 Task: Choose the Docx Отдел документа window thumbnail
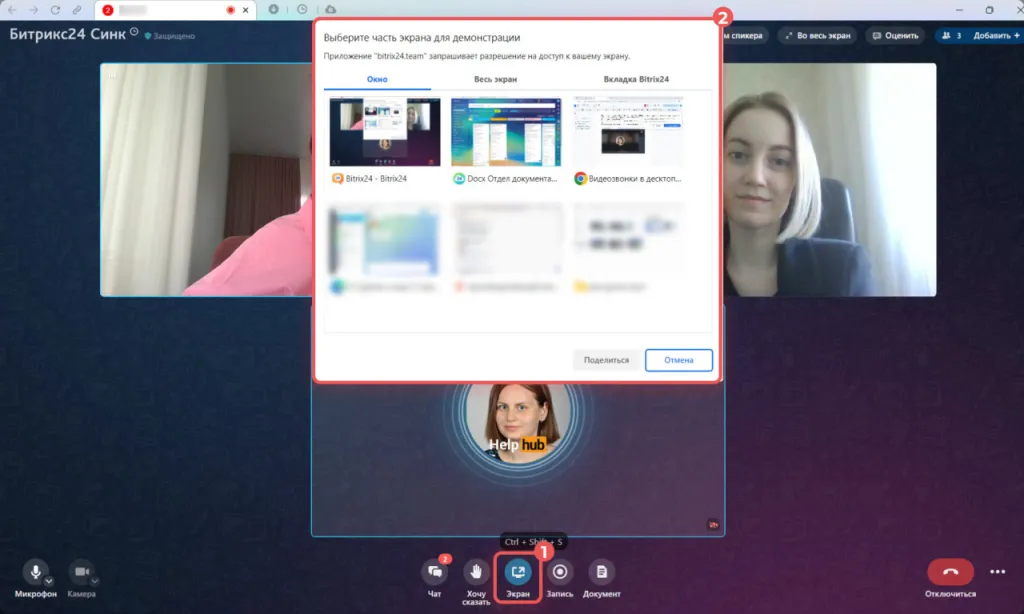505,132
